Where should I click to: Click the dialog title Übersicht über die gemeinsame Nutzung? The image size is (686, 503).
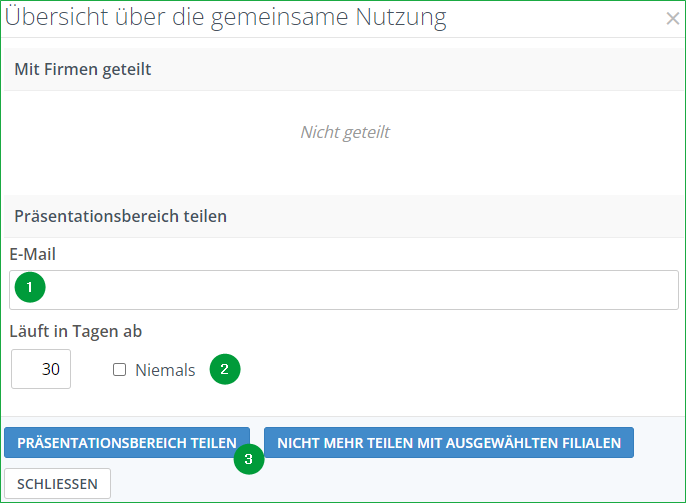(x=227, y=17)
